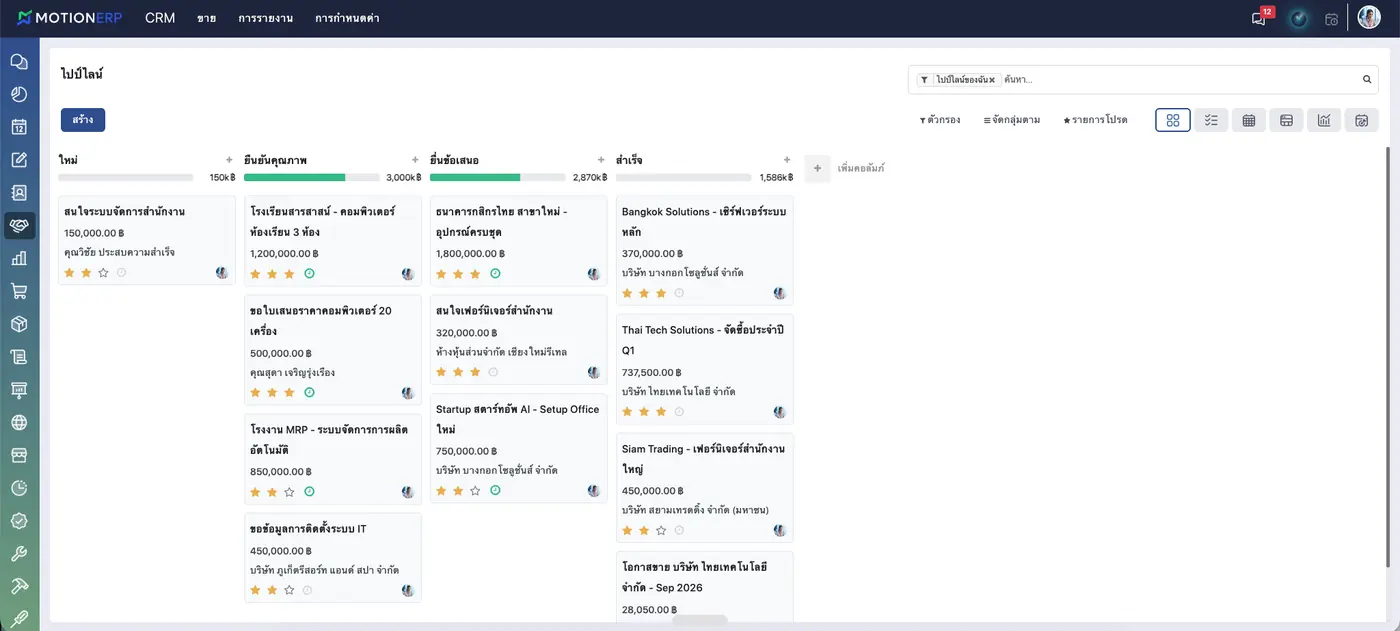Open the user avatar menu

coord(1369,18)
